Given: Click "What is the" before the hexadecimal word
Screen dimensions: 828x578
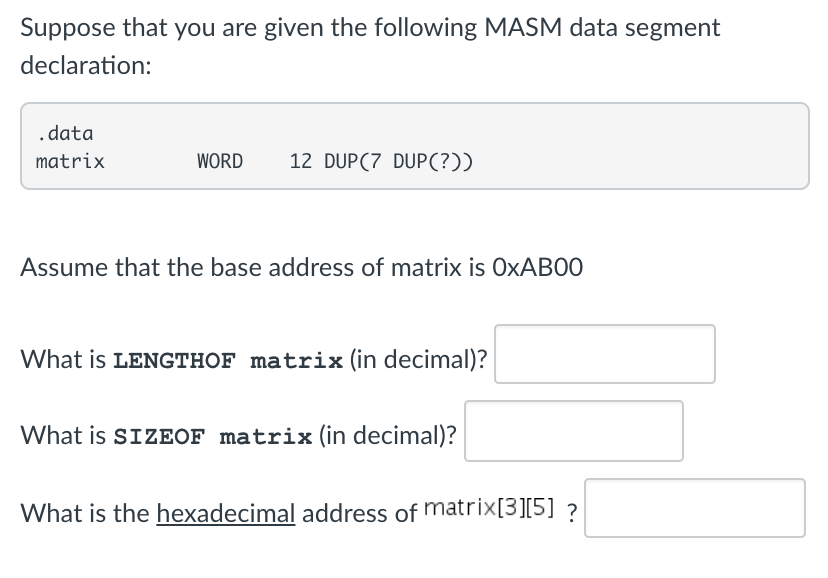Looking at the screenshot, I should pos(85,513).
